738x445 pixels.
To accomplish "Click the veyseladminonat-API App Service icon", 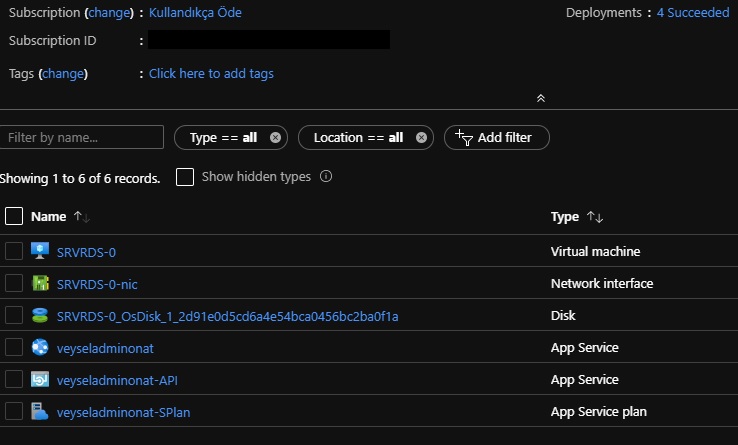I will pos(40,379).
